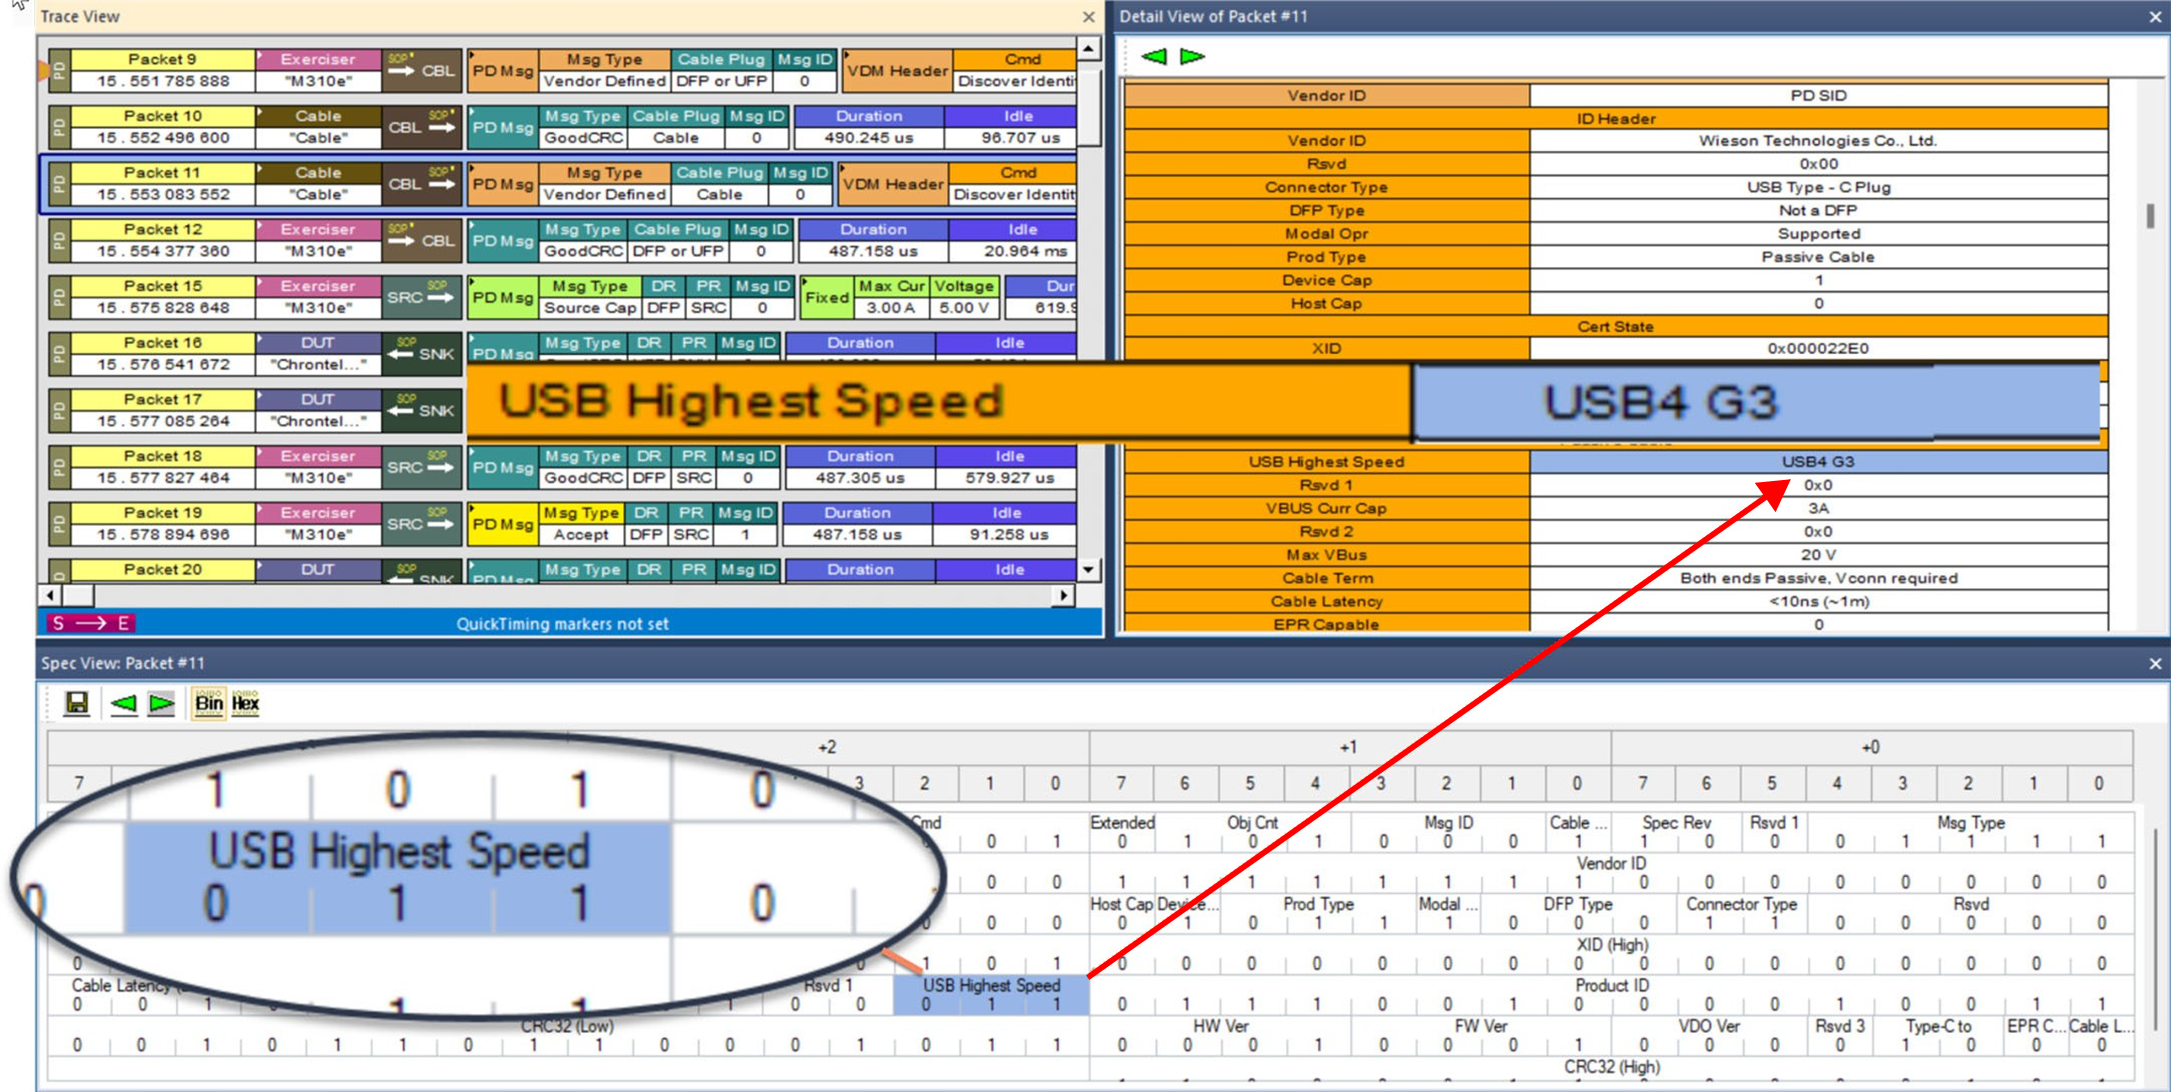Click USB Highest Speed field in Spec View
The width and height of the screenshot is (2171, 1092).
(x=990, y=994)
